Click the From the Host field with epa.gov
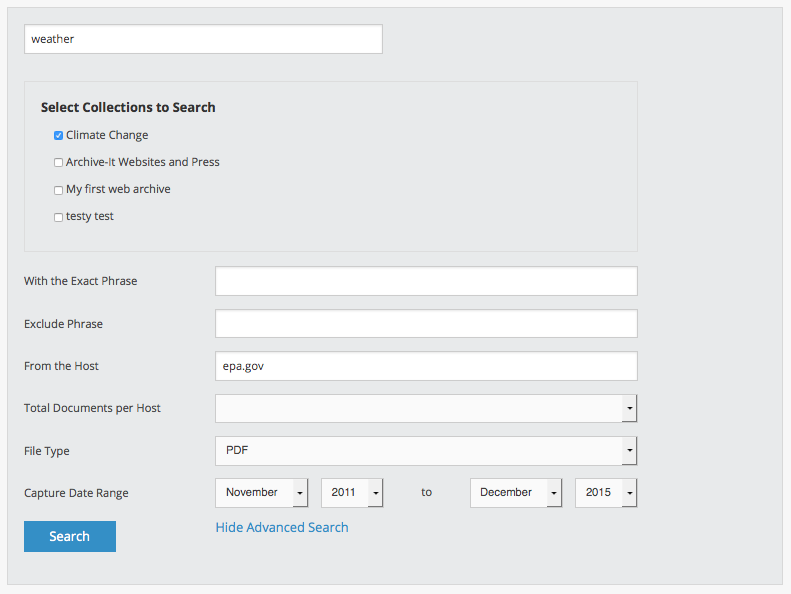Image resolution: width=791 pixels, height=594 pixels. (426, 366)
